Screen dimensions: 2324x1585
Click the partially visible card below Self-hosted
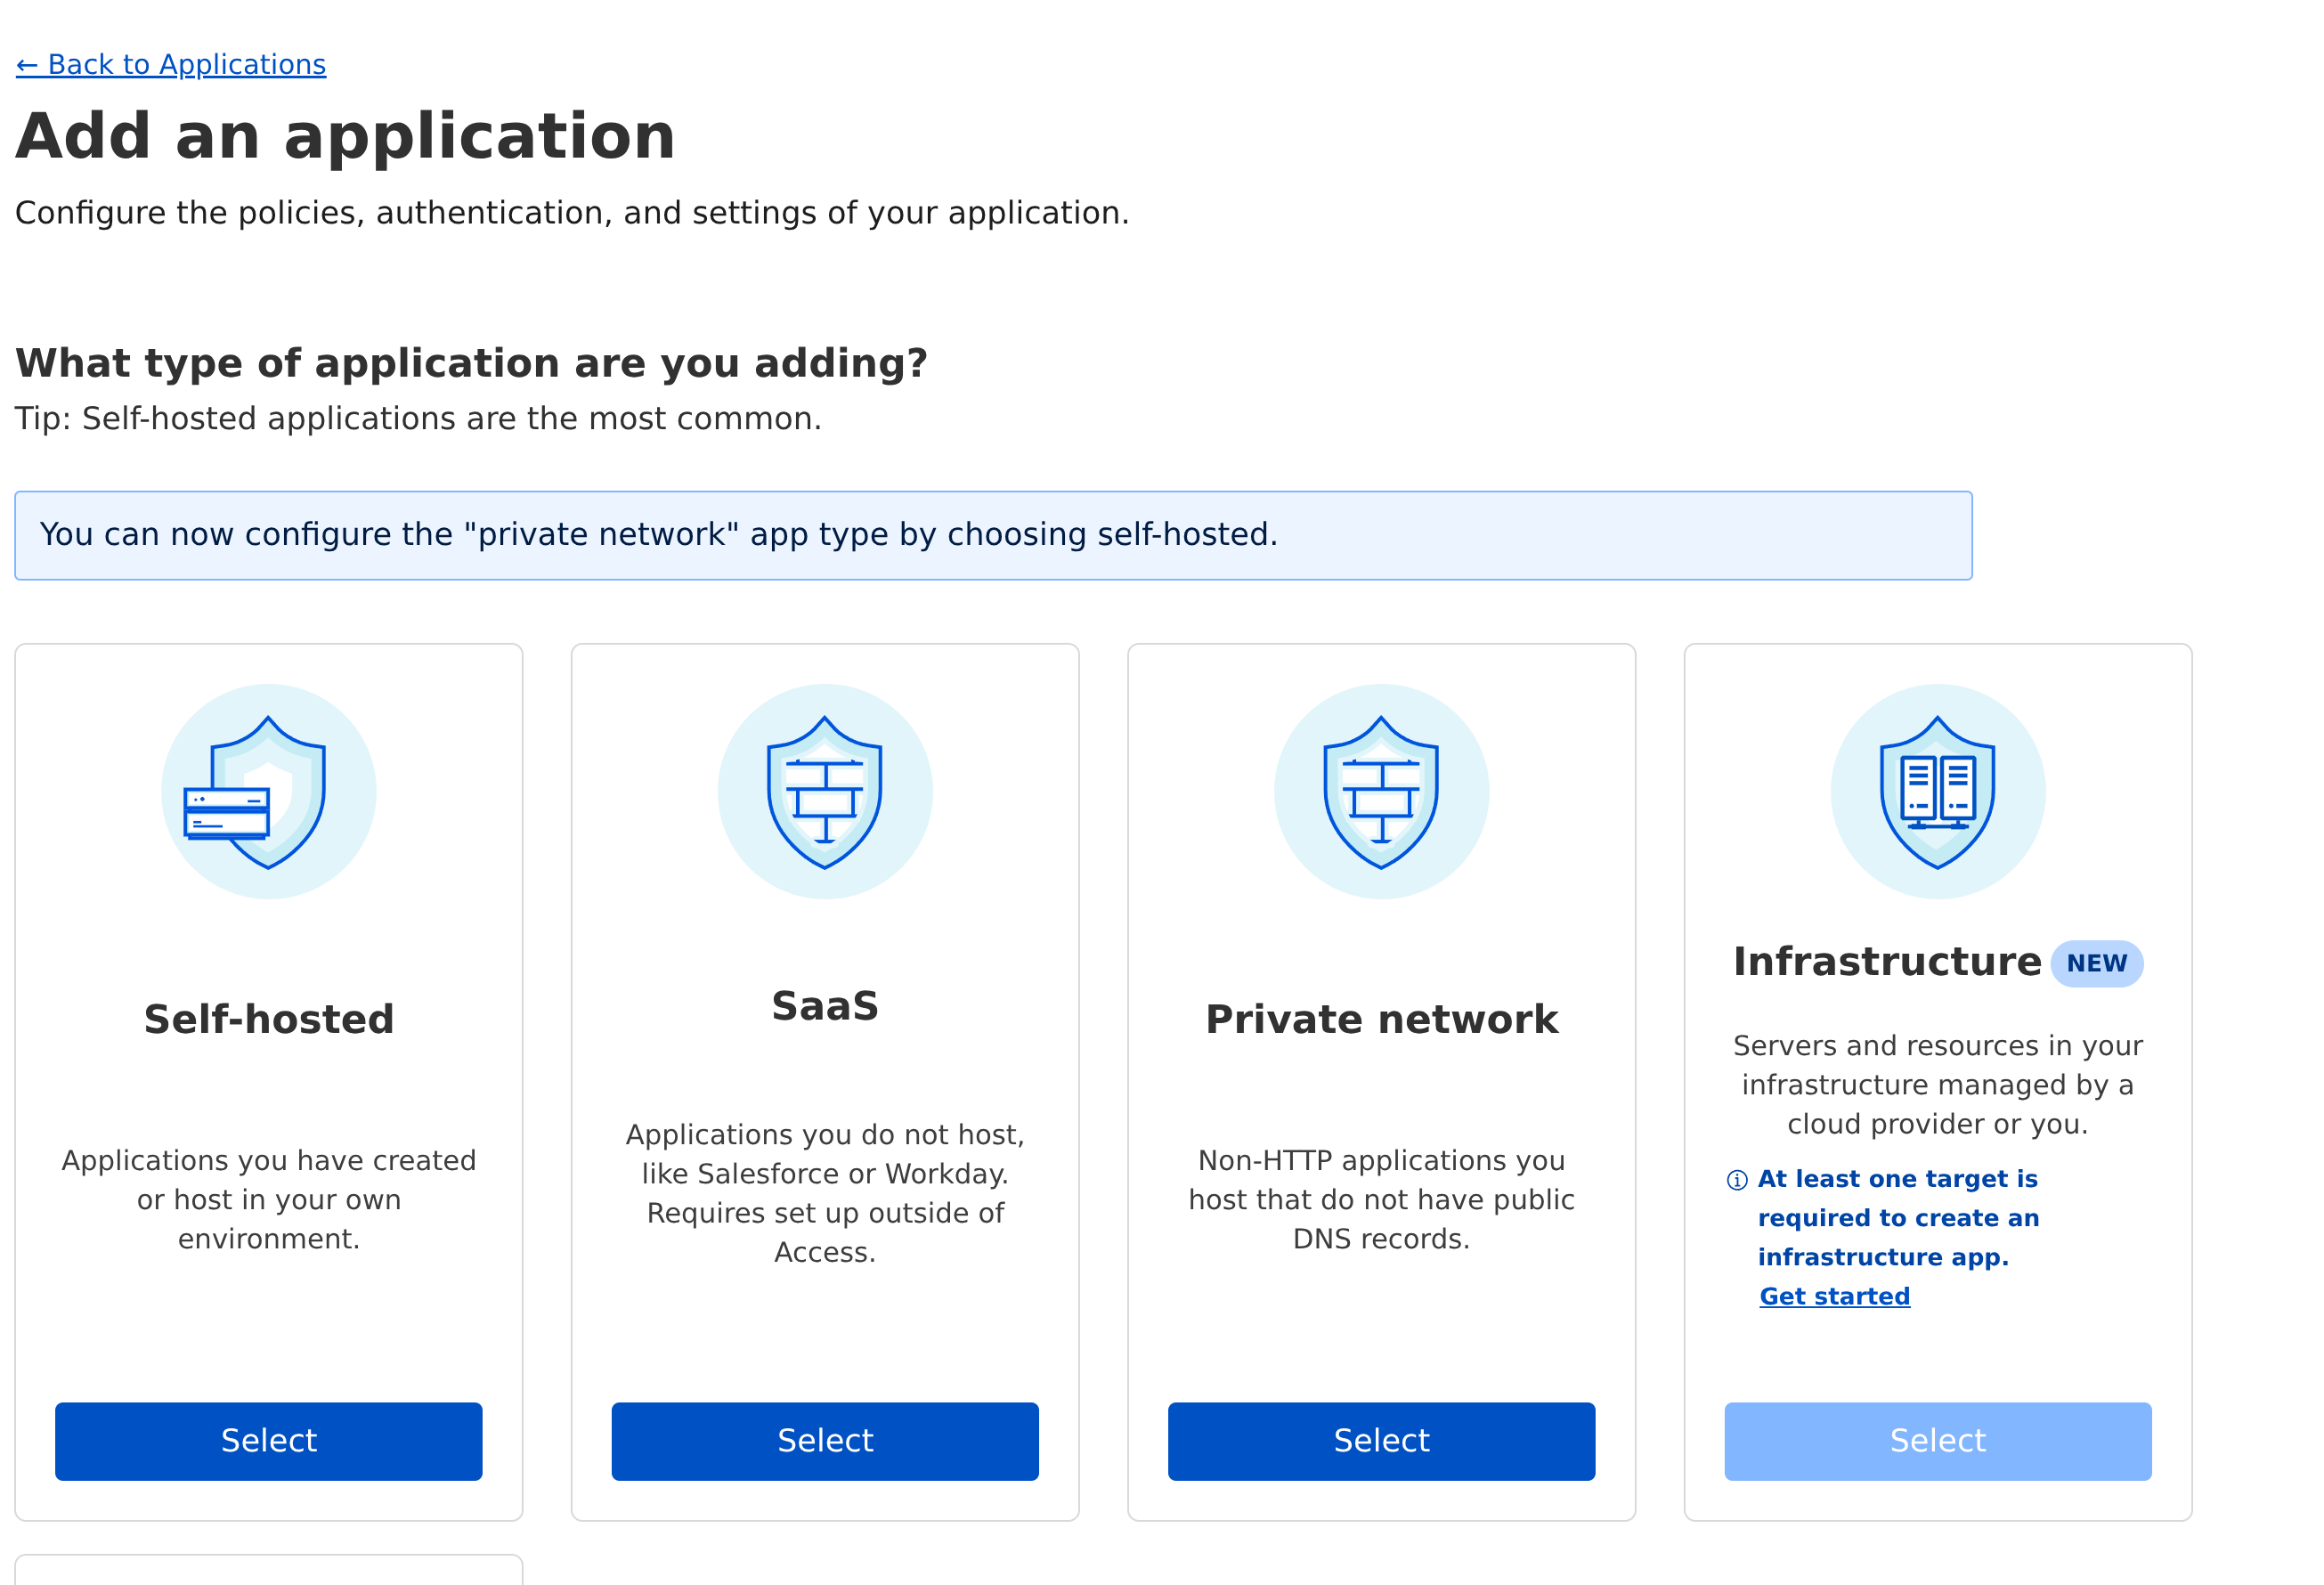point(268,1570)
